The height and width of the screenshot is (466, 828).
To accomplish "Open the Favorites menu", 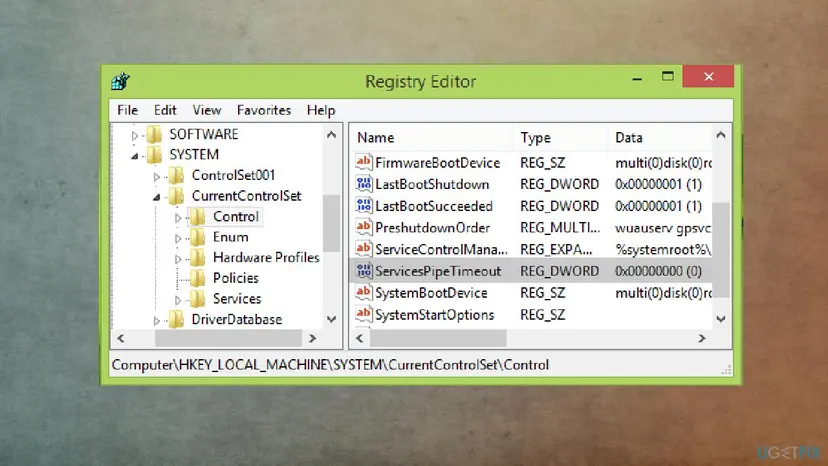I will click(x=264, y=110).
